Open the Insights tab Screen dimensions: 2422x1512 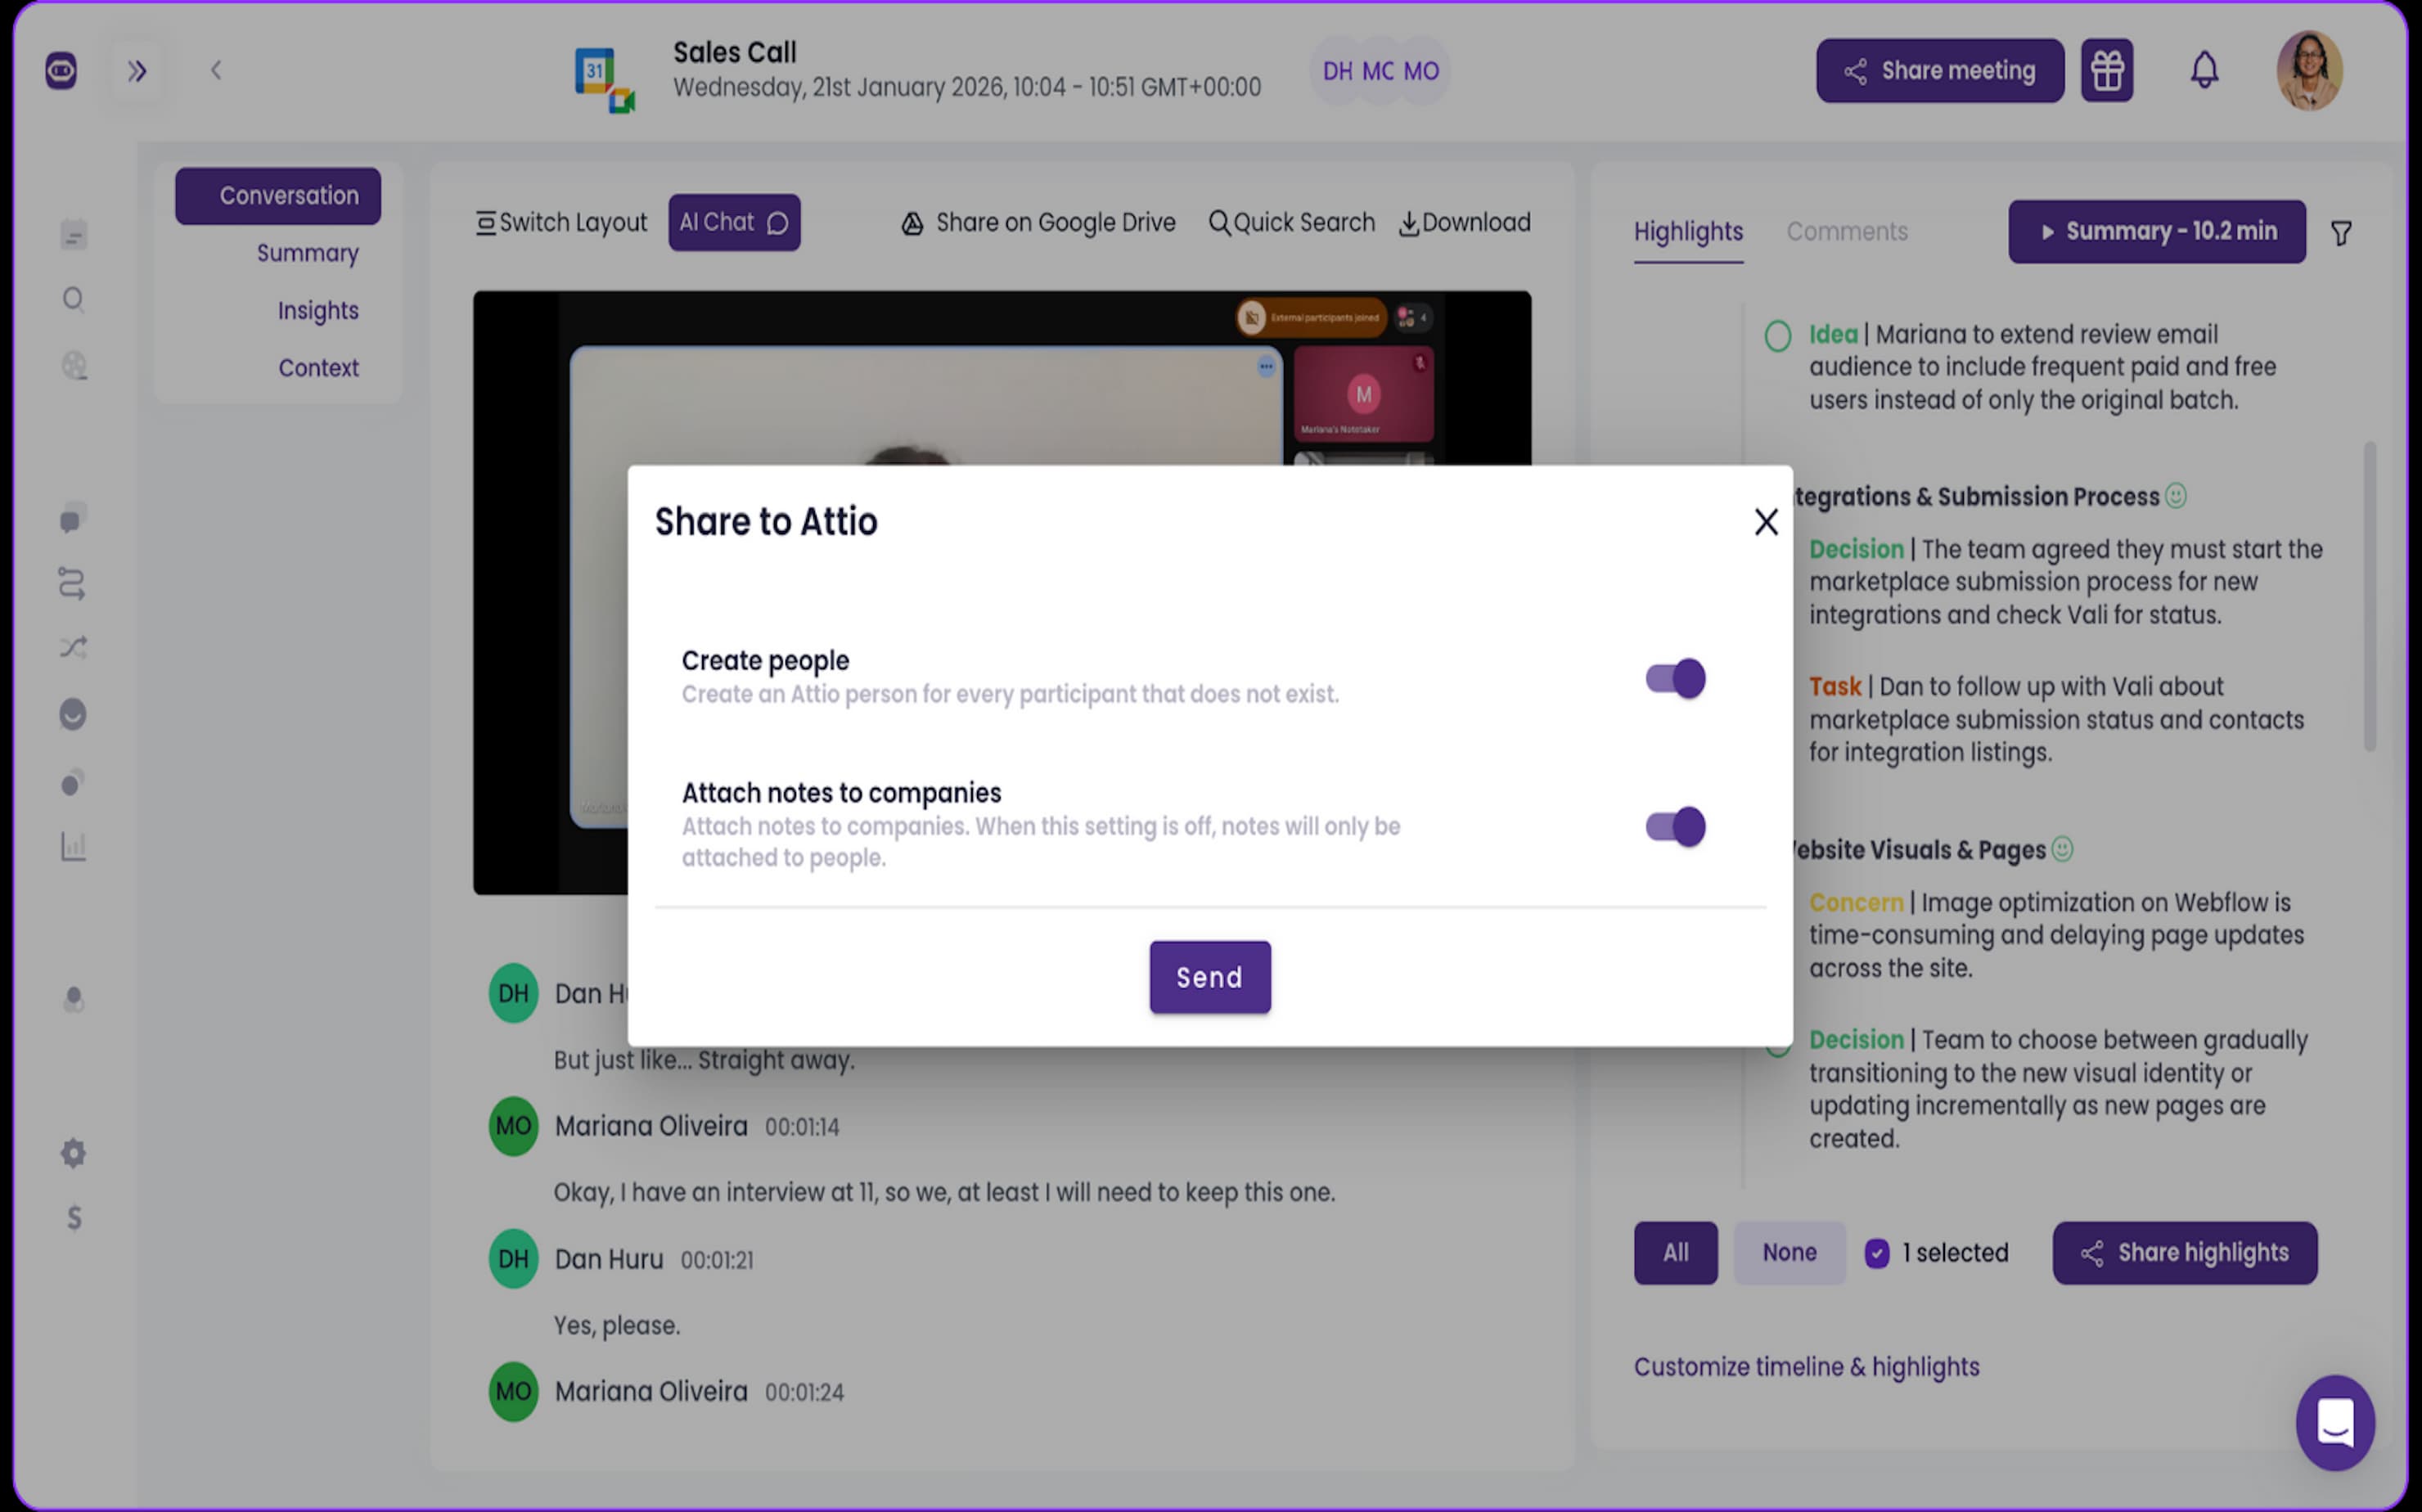(317, 310)
